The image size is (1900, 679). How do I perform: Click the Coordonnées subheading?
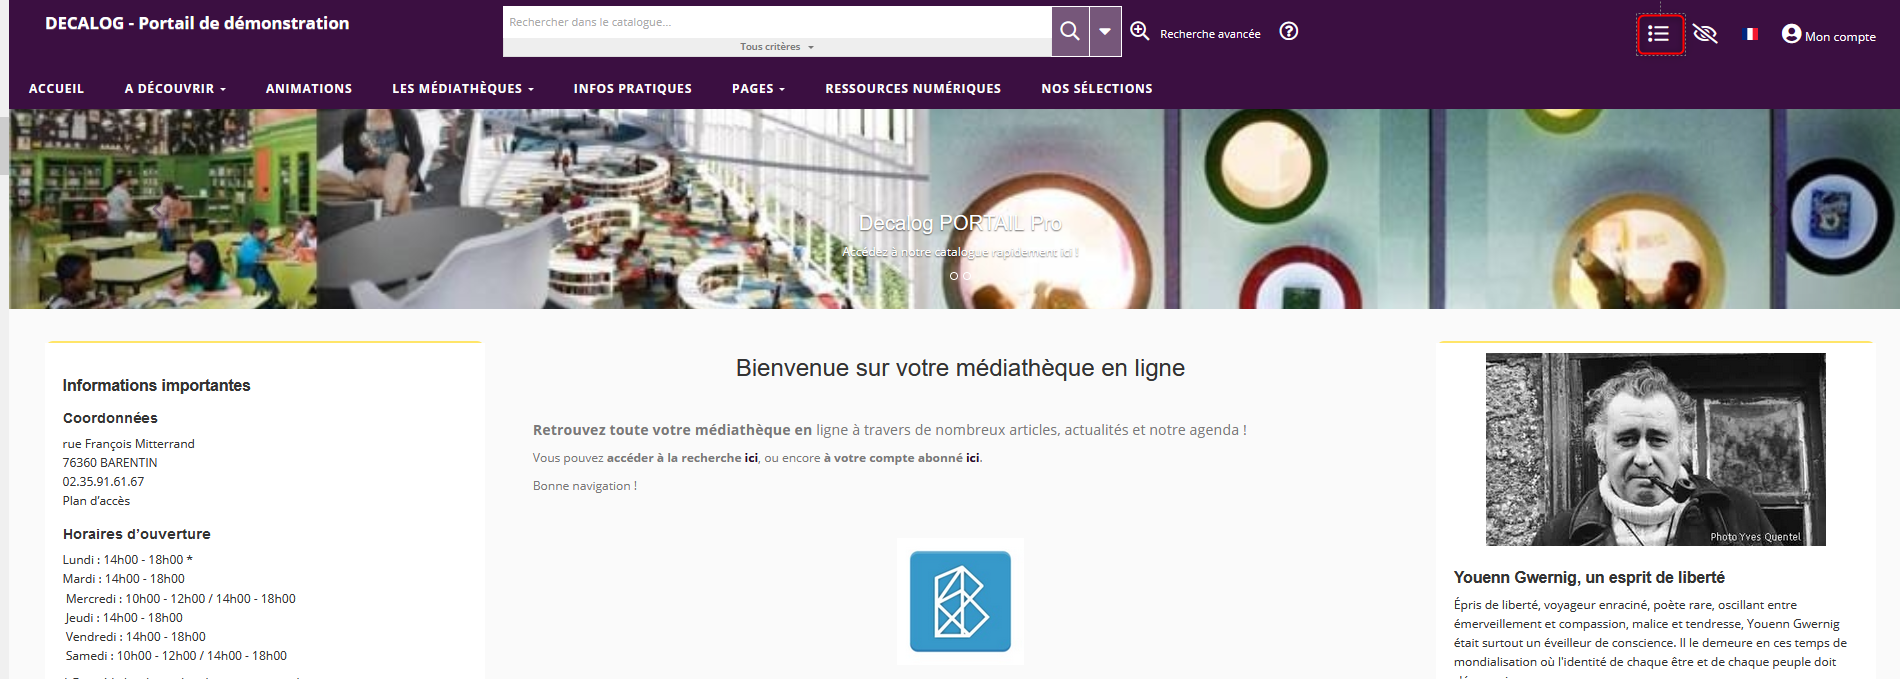(110, 418)
